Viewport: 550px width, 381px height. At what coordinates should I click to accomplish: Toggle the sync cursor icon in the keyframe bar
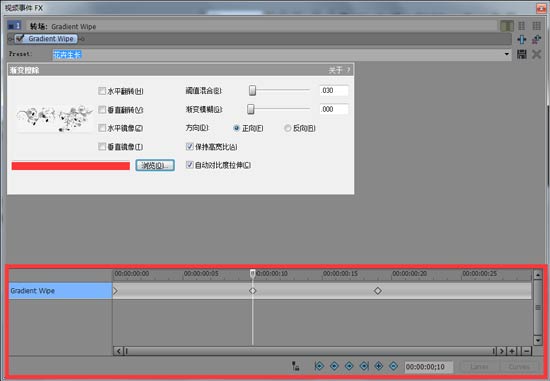[295, 366]
